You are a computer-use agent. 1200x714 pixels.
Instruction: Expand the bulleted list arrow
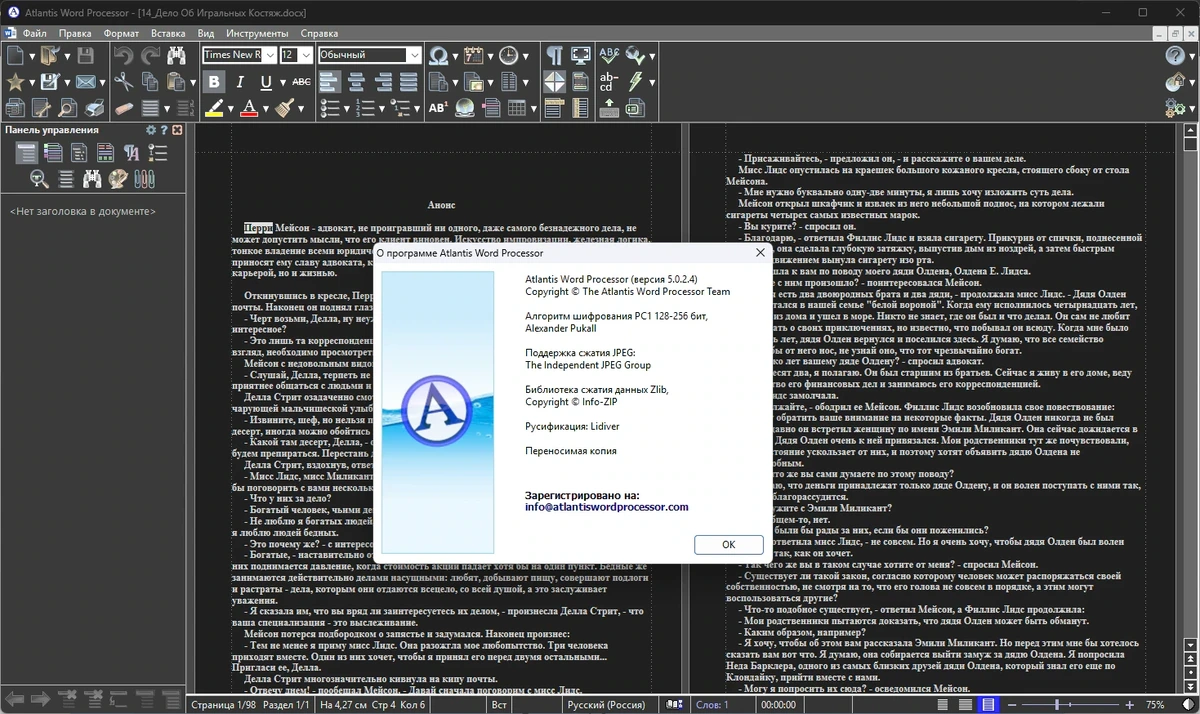[x=347, y=109]
